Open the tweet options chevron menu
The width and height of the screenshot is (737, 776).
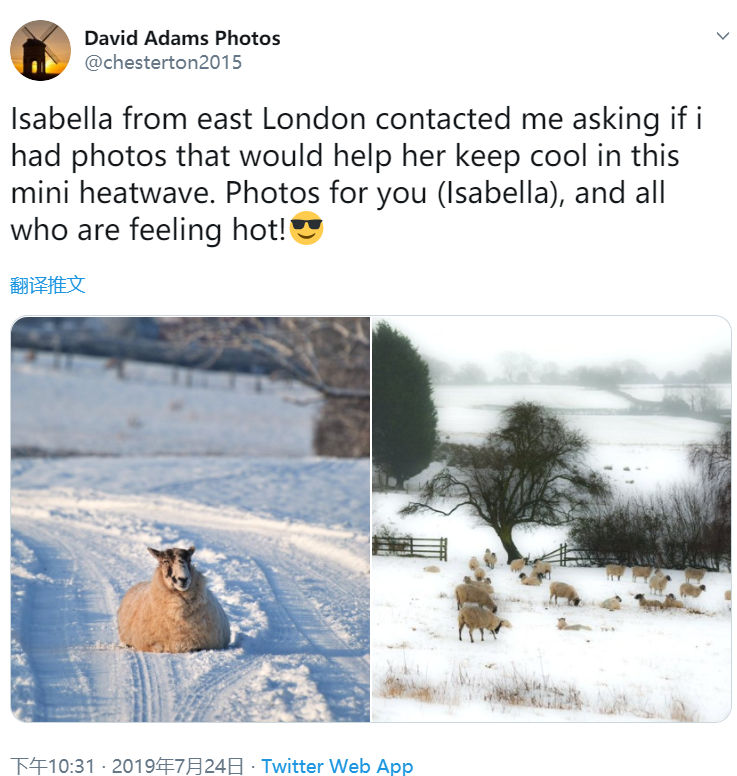pos(723,36)
